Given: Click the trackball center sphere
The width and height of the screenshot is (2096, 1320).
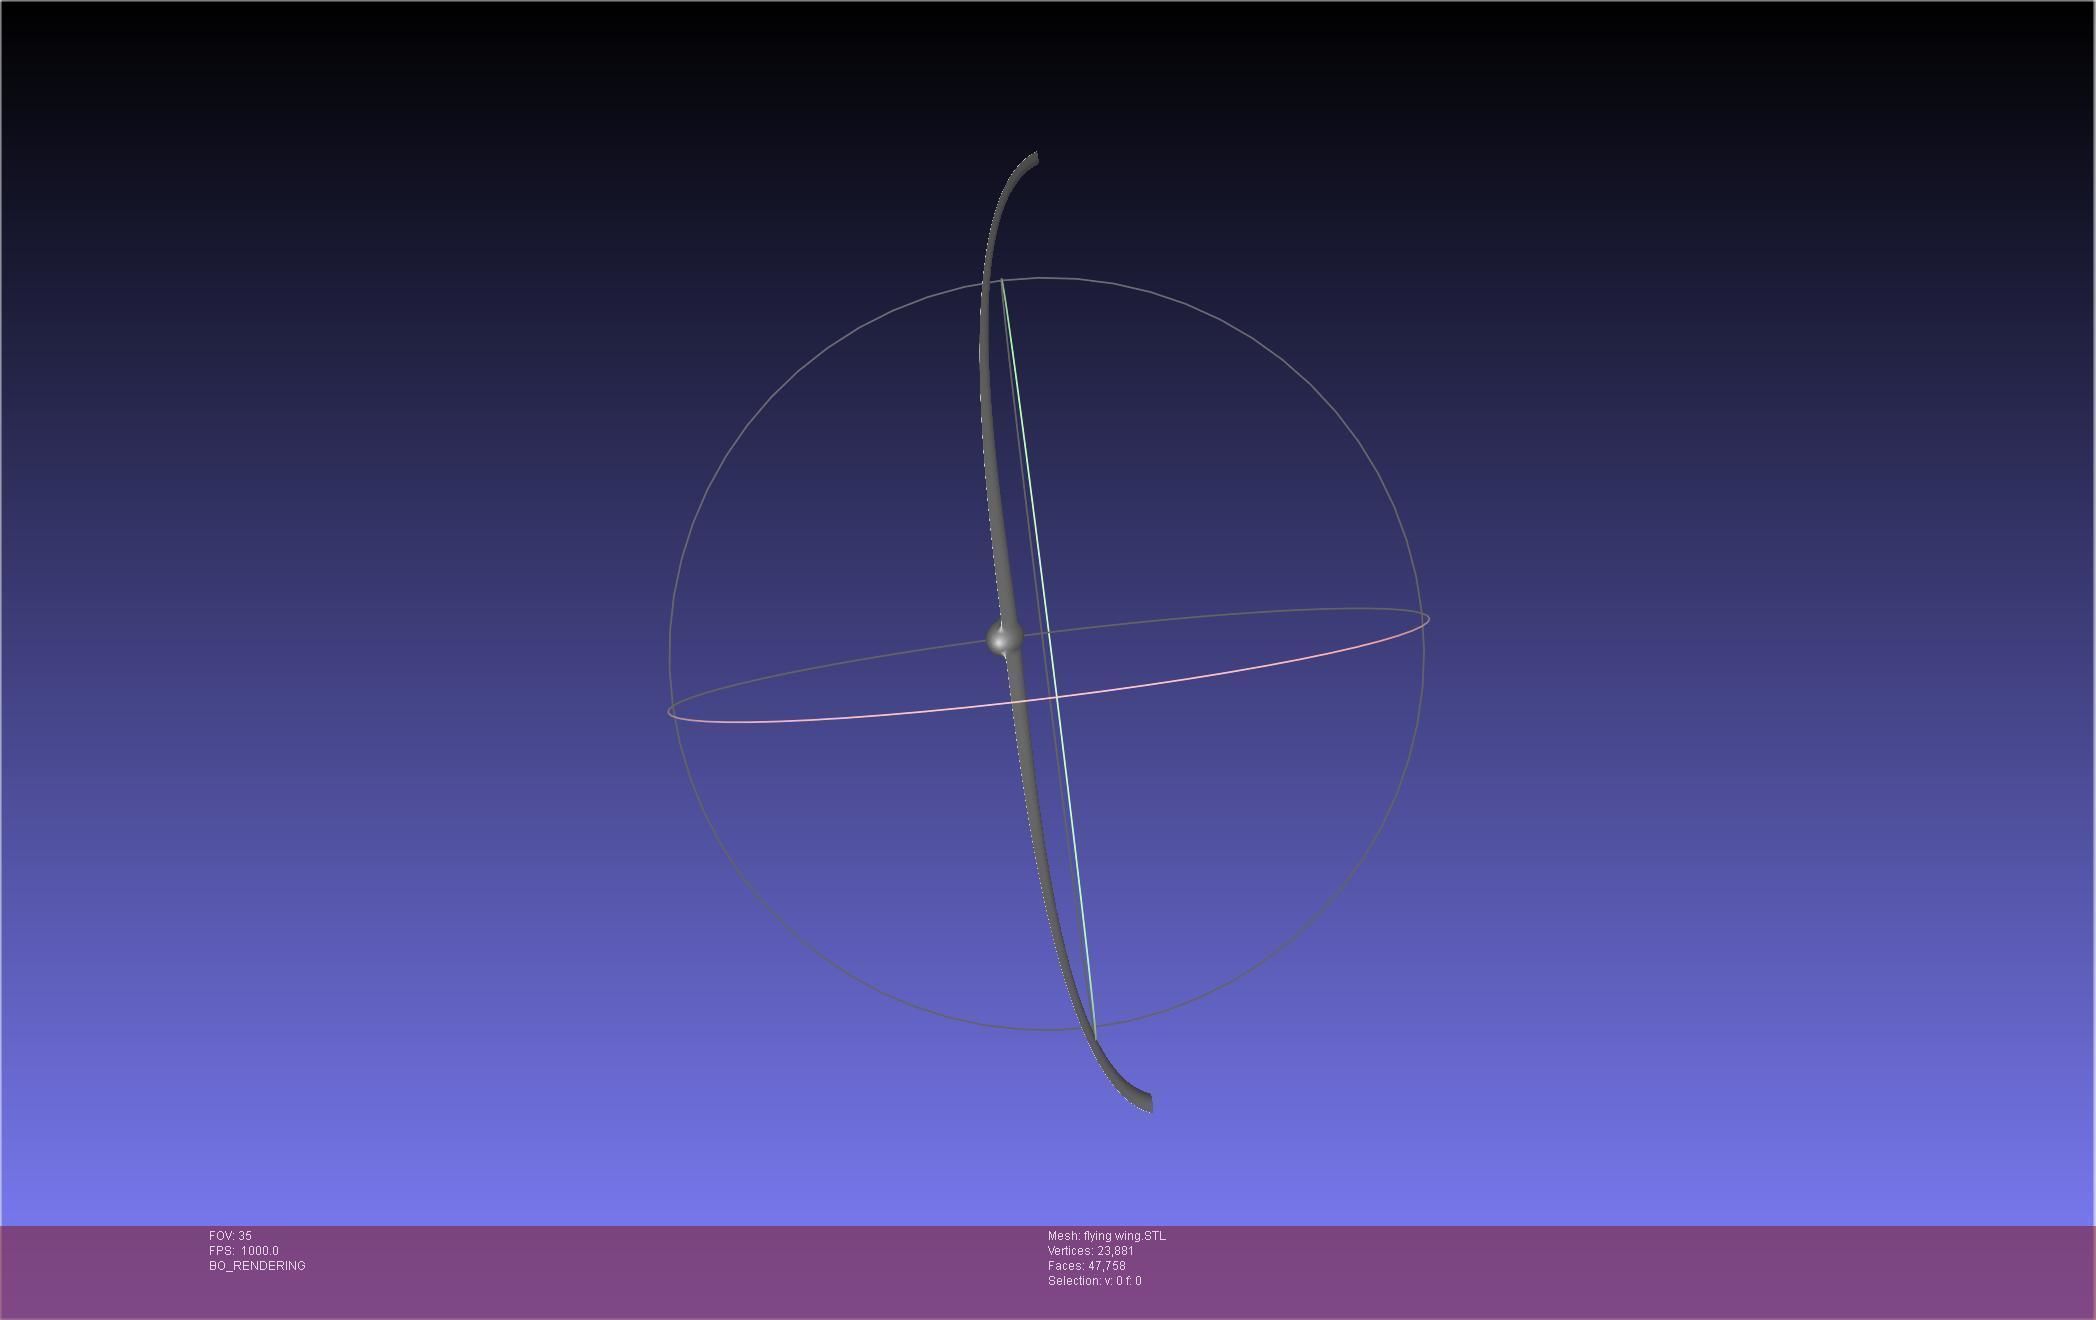Looking at the screenshot, I should click(1003, 638).
